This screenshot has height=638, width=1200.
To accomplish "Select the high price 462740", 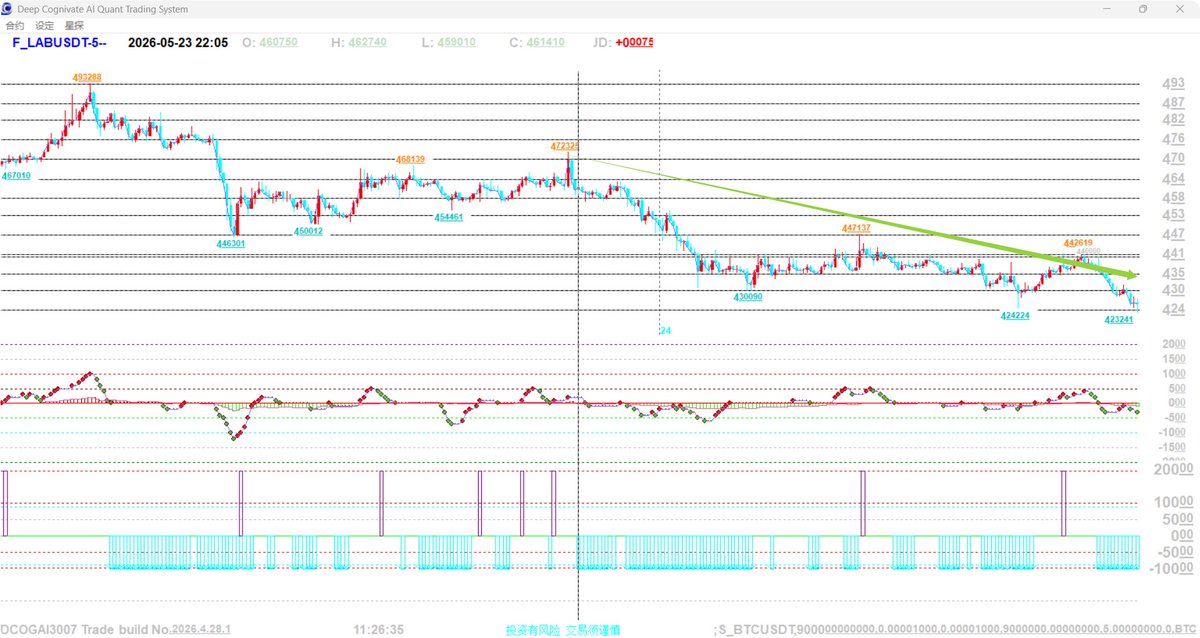I will coord(366,43).
